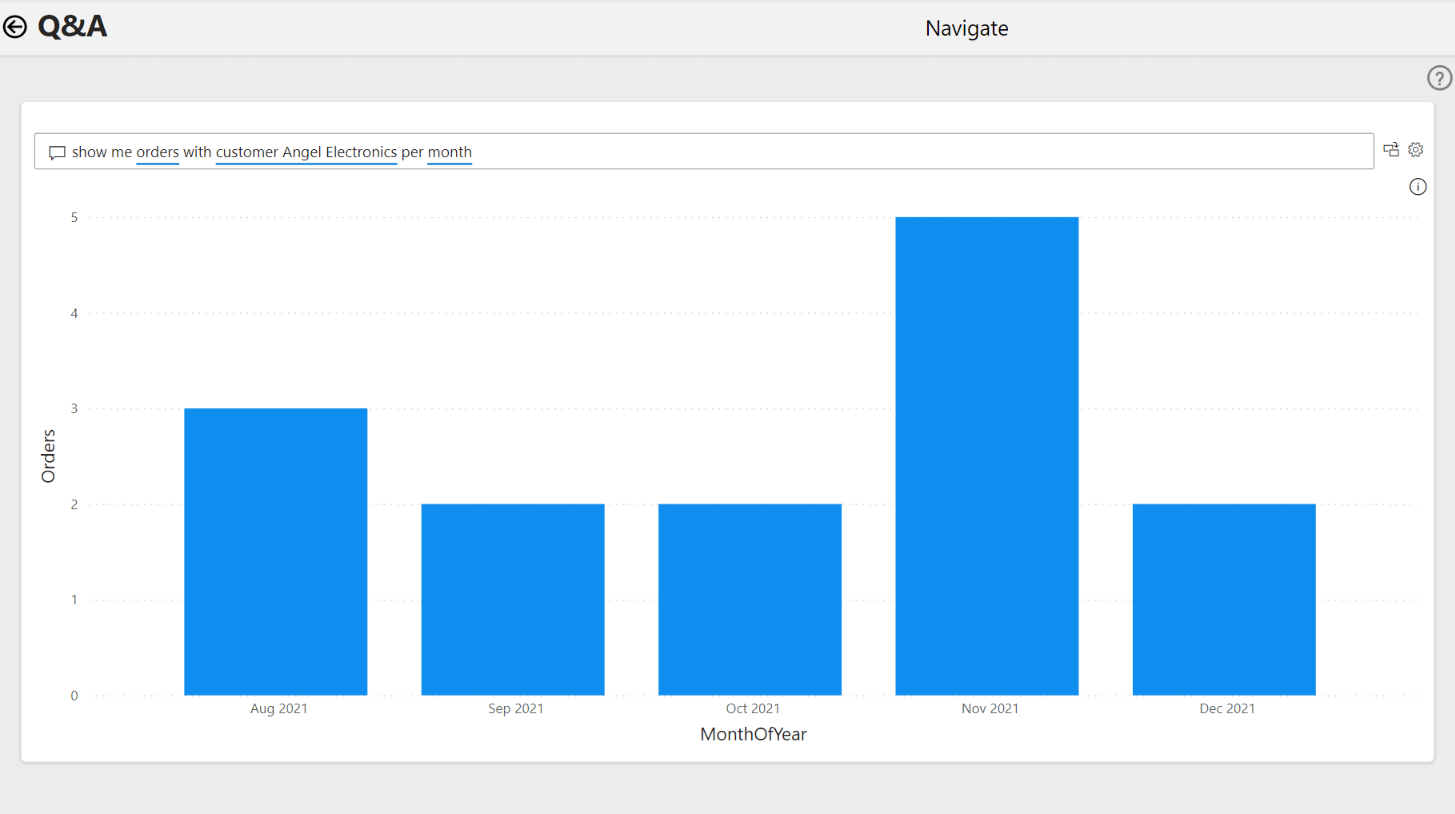Open the Q&A settings gear icon

(1416, 150)
